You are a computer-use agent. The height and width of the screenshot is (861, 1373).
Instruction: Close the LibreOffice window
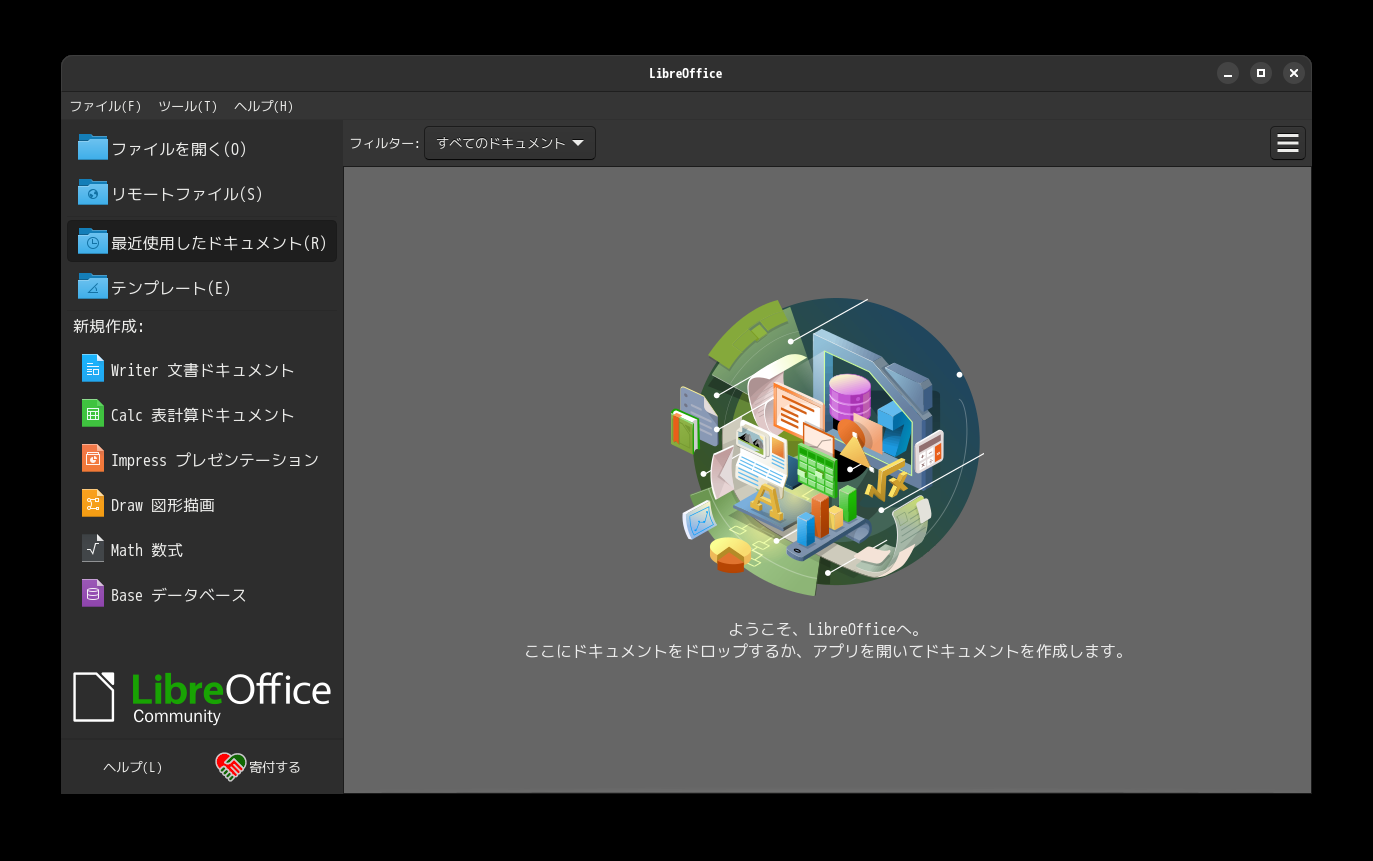[1294, 73]
